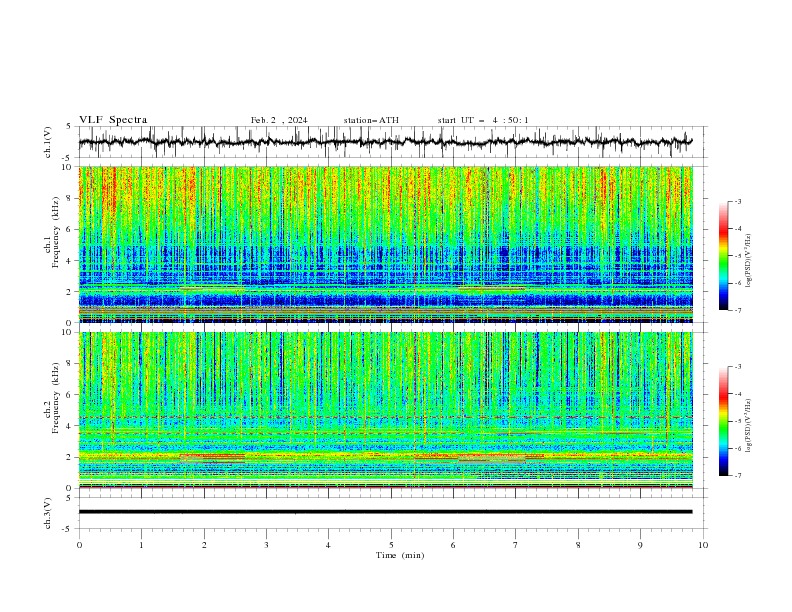Click the upper 'log(PSD)(V²/Hz)' colorbar label
This screenshot has height=612, width=792.
(x=748, y=260)
